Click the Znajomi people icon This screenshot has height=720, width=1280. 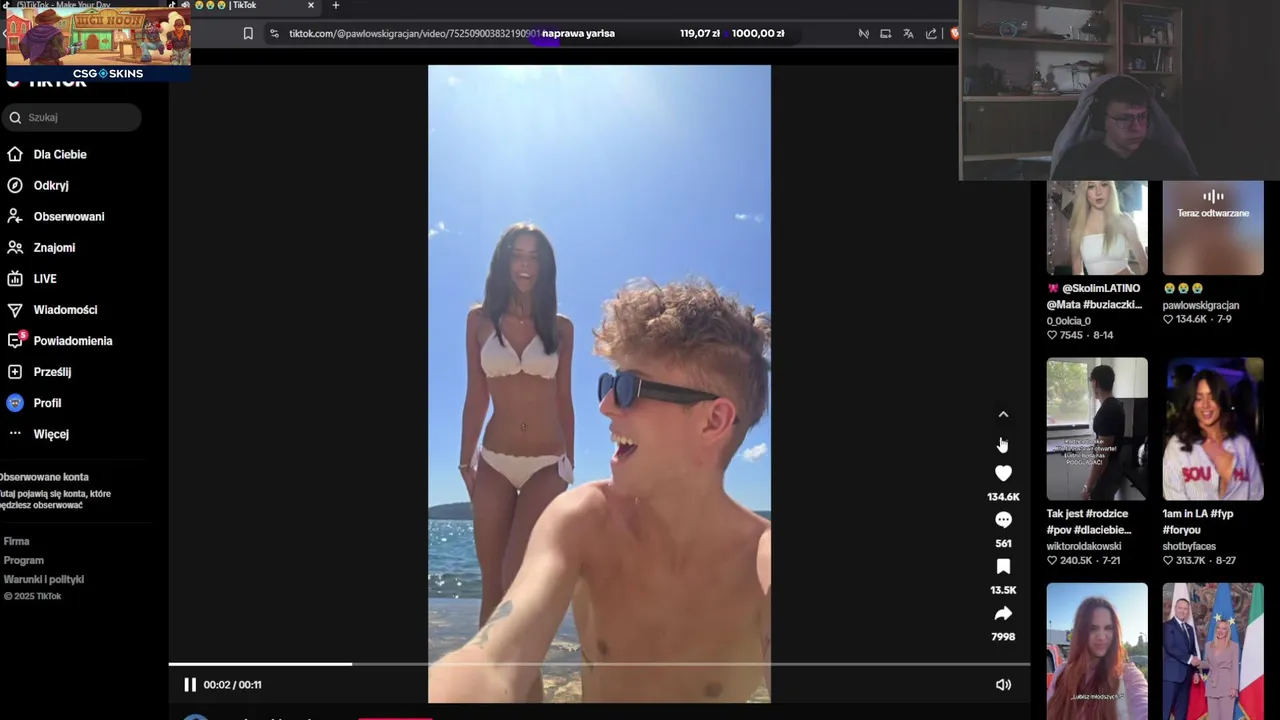coord(15,247)
